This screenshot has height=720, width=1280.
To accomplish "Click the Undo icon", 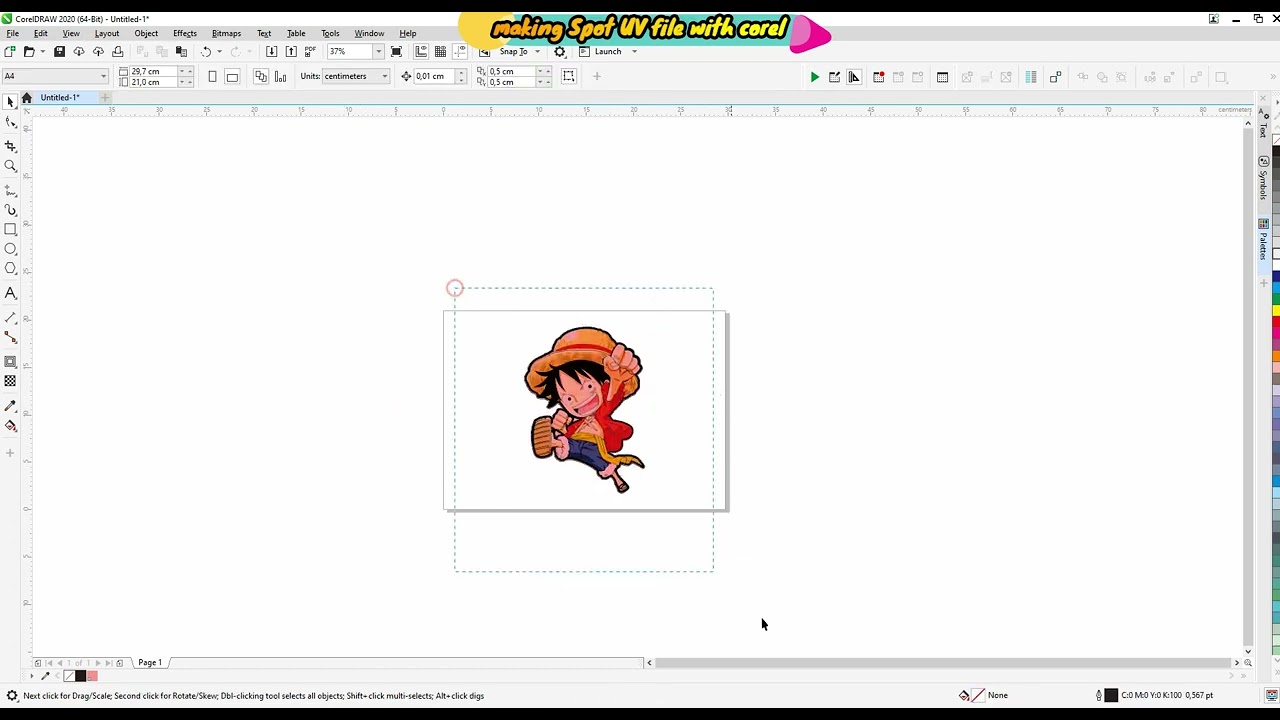I will (206, 52).
